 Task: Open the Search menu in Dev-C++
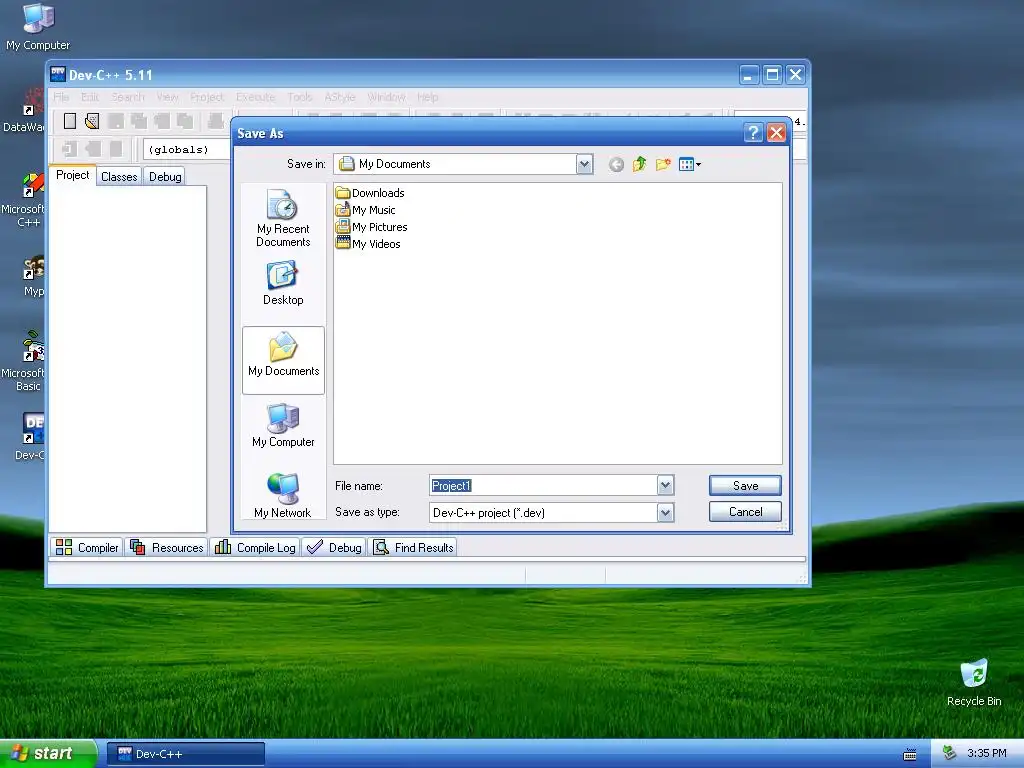point(127,97)
